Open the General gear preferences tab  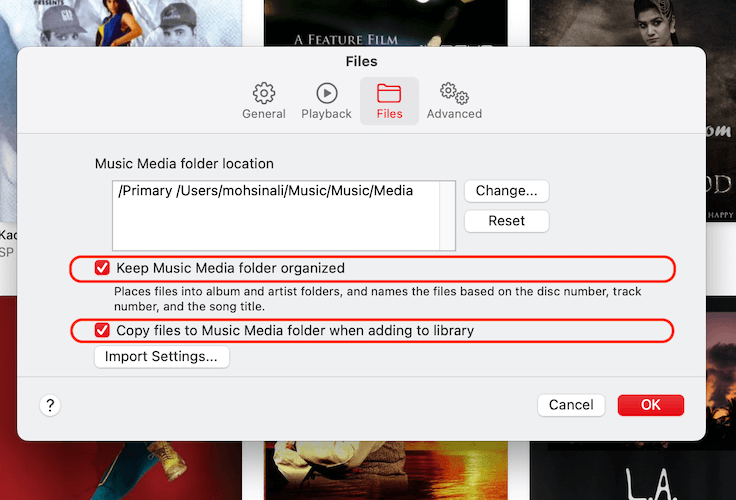(x=264, y=101)
